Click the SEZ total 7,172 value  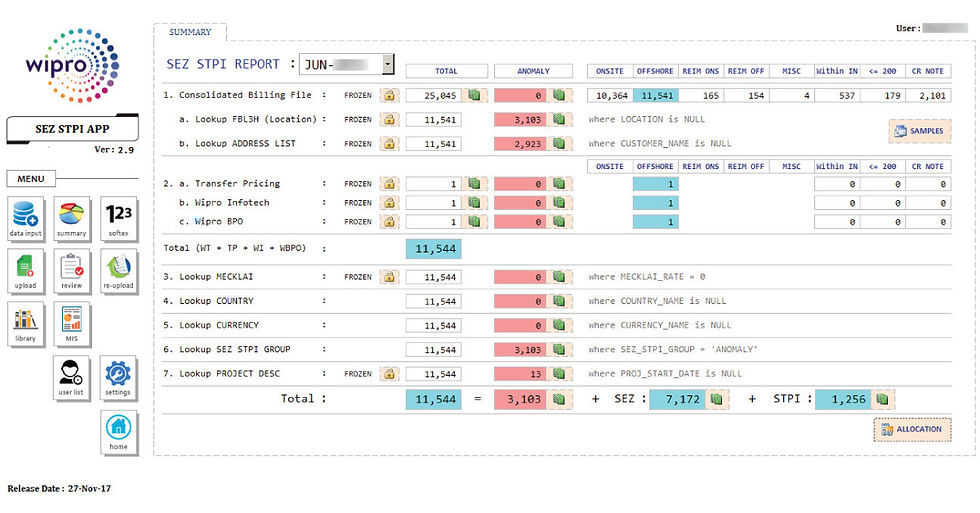tap(678, 399)
